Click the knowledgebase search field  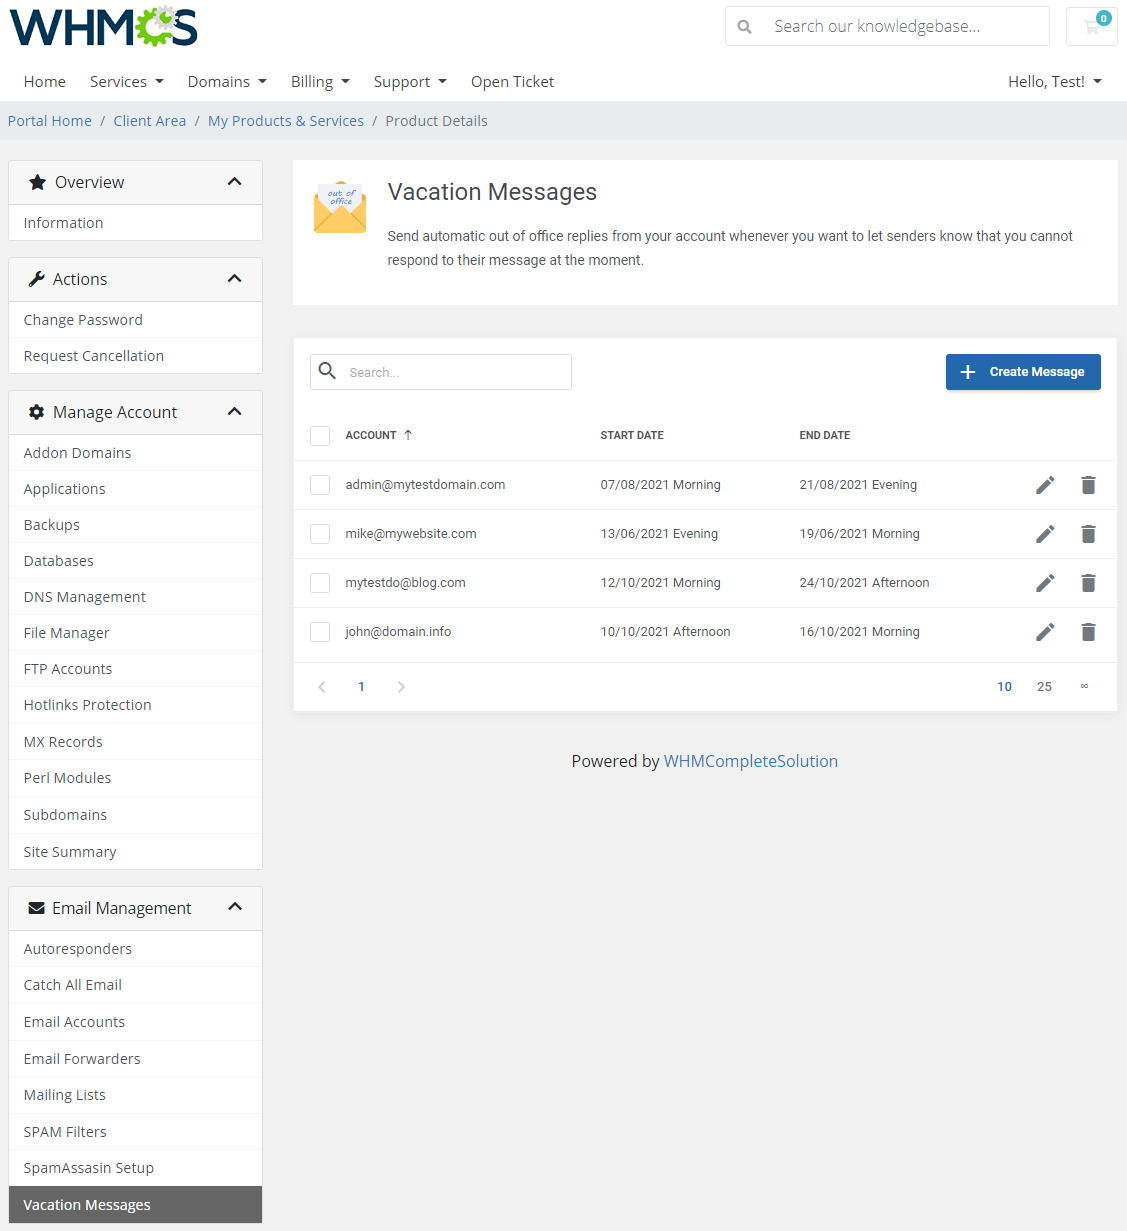[x=898, y=26]
